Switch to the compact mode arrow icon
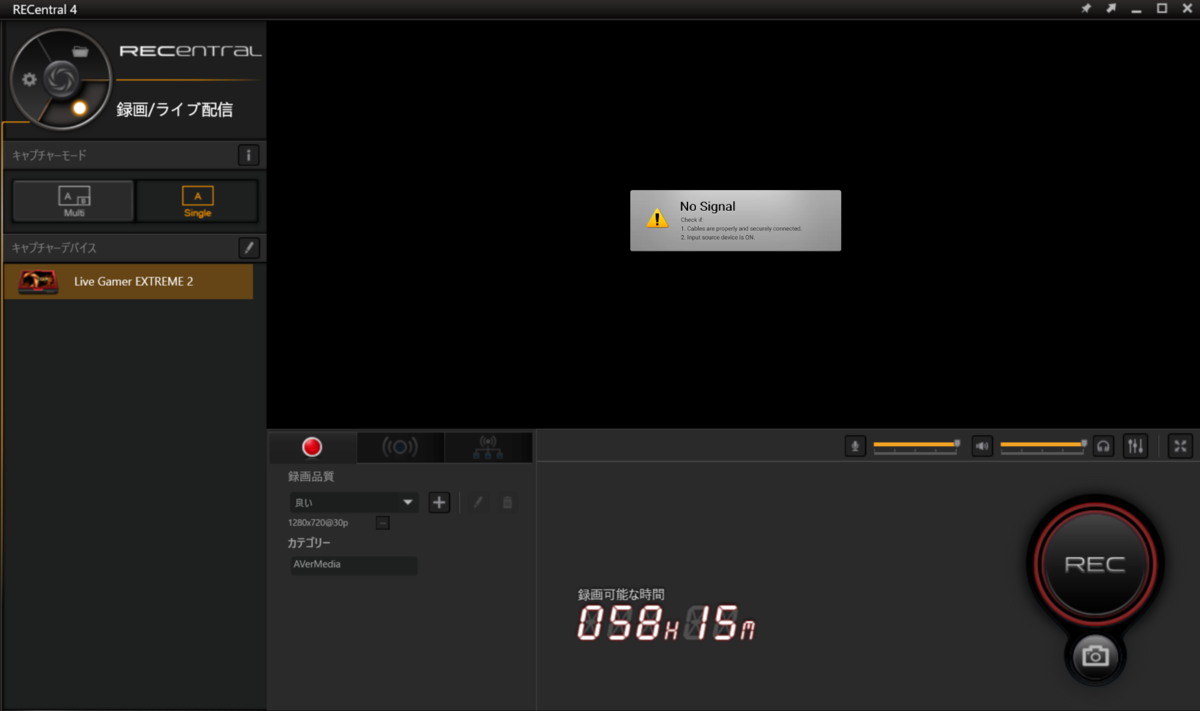 1111,8
